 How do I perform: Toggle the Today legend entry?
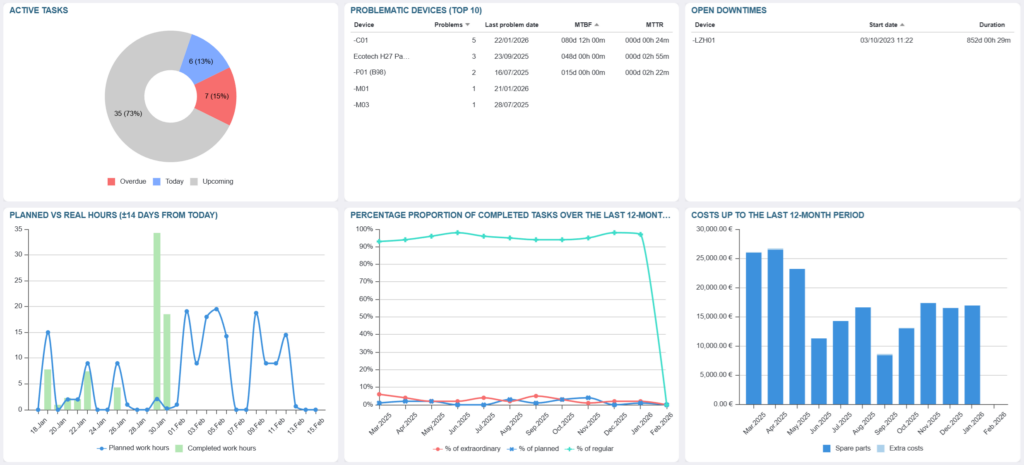tap(171, 181)
